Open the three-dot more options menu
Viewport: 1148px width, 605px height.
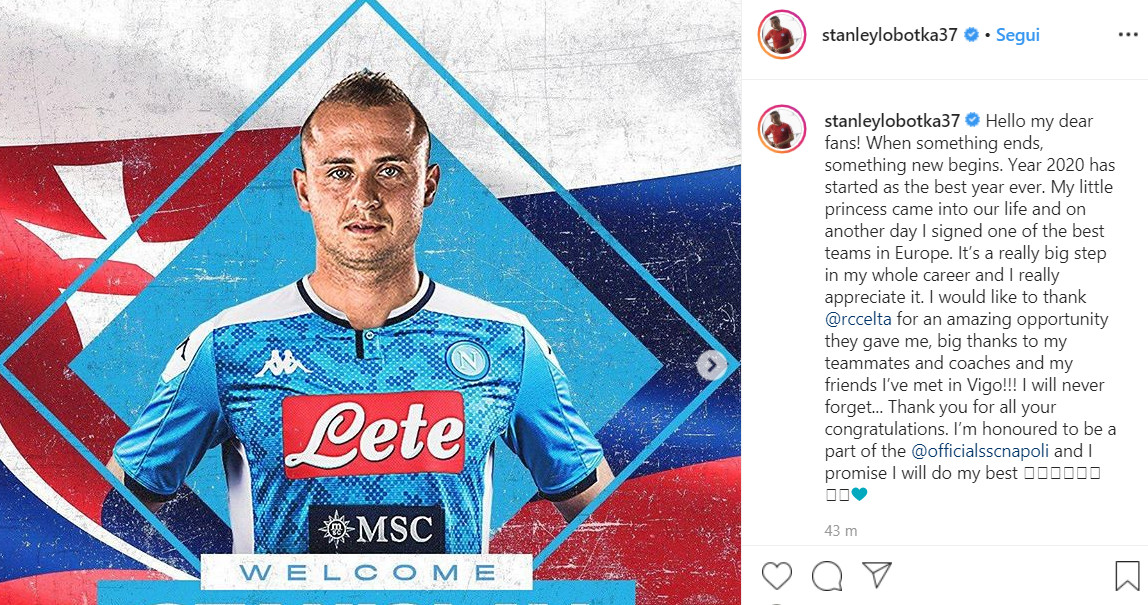tap(1128, 34)
